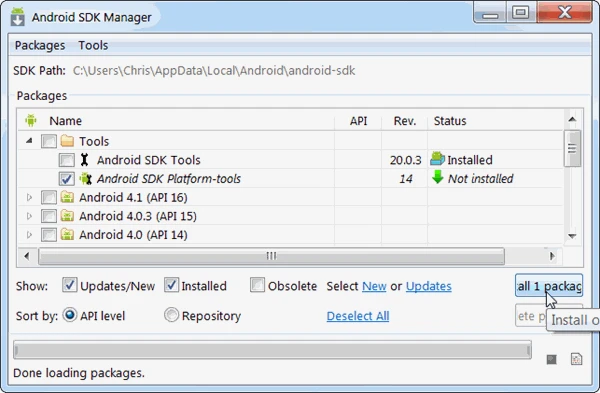This screenshot has width=600, height=393.
Task: Click the horizontal scrollbar right arrow
Action: click(x=552, y=256)
